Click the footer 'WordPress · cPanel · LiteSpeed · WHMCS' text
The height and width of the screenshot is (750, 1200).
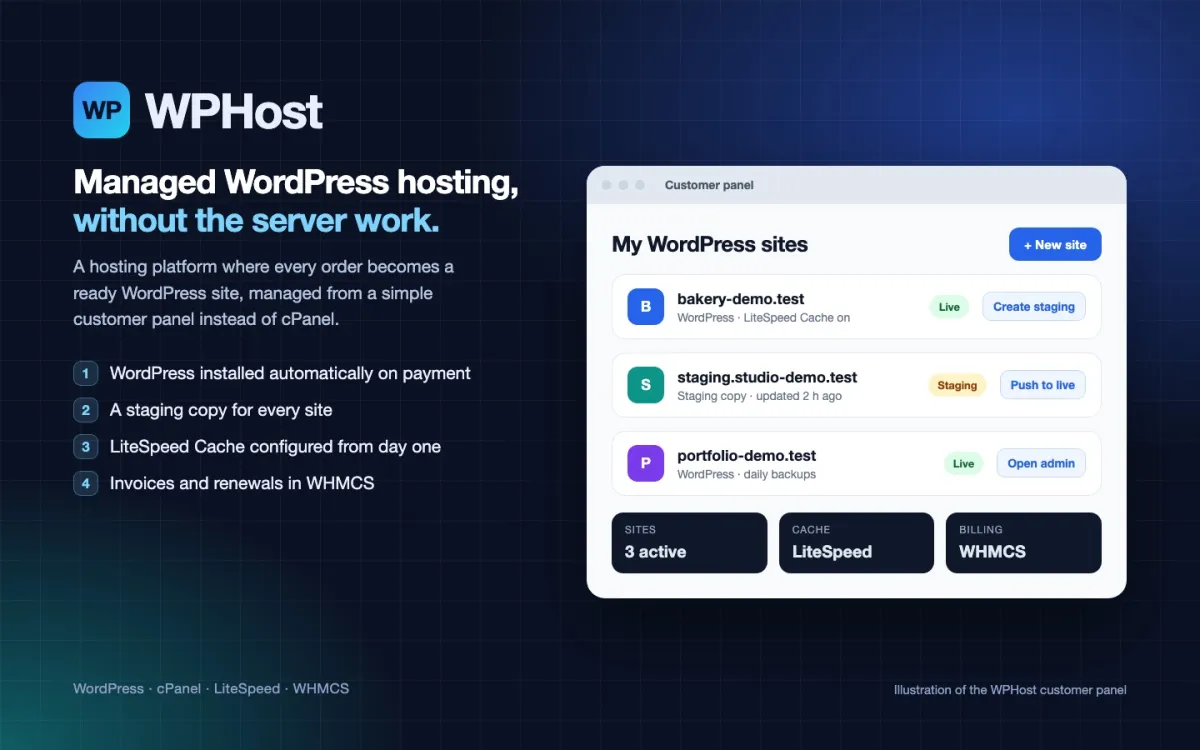coord(211,689)
